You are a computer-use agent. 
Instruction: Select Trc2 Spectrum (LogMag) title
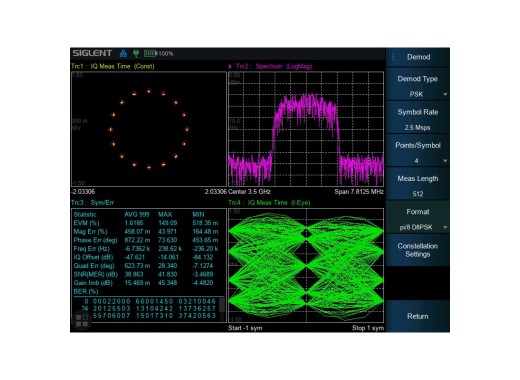274,66
